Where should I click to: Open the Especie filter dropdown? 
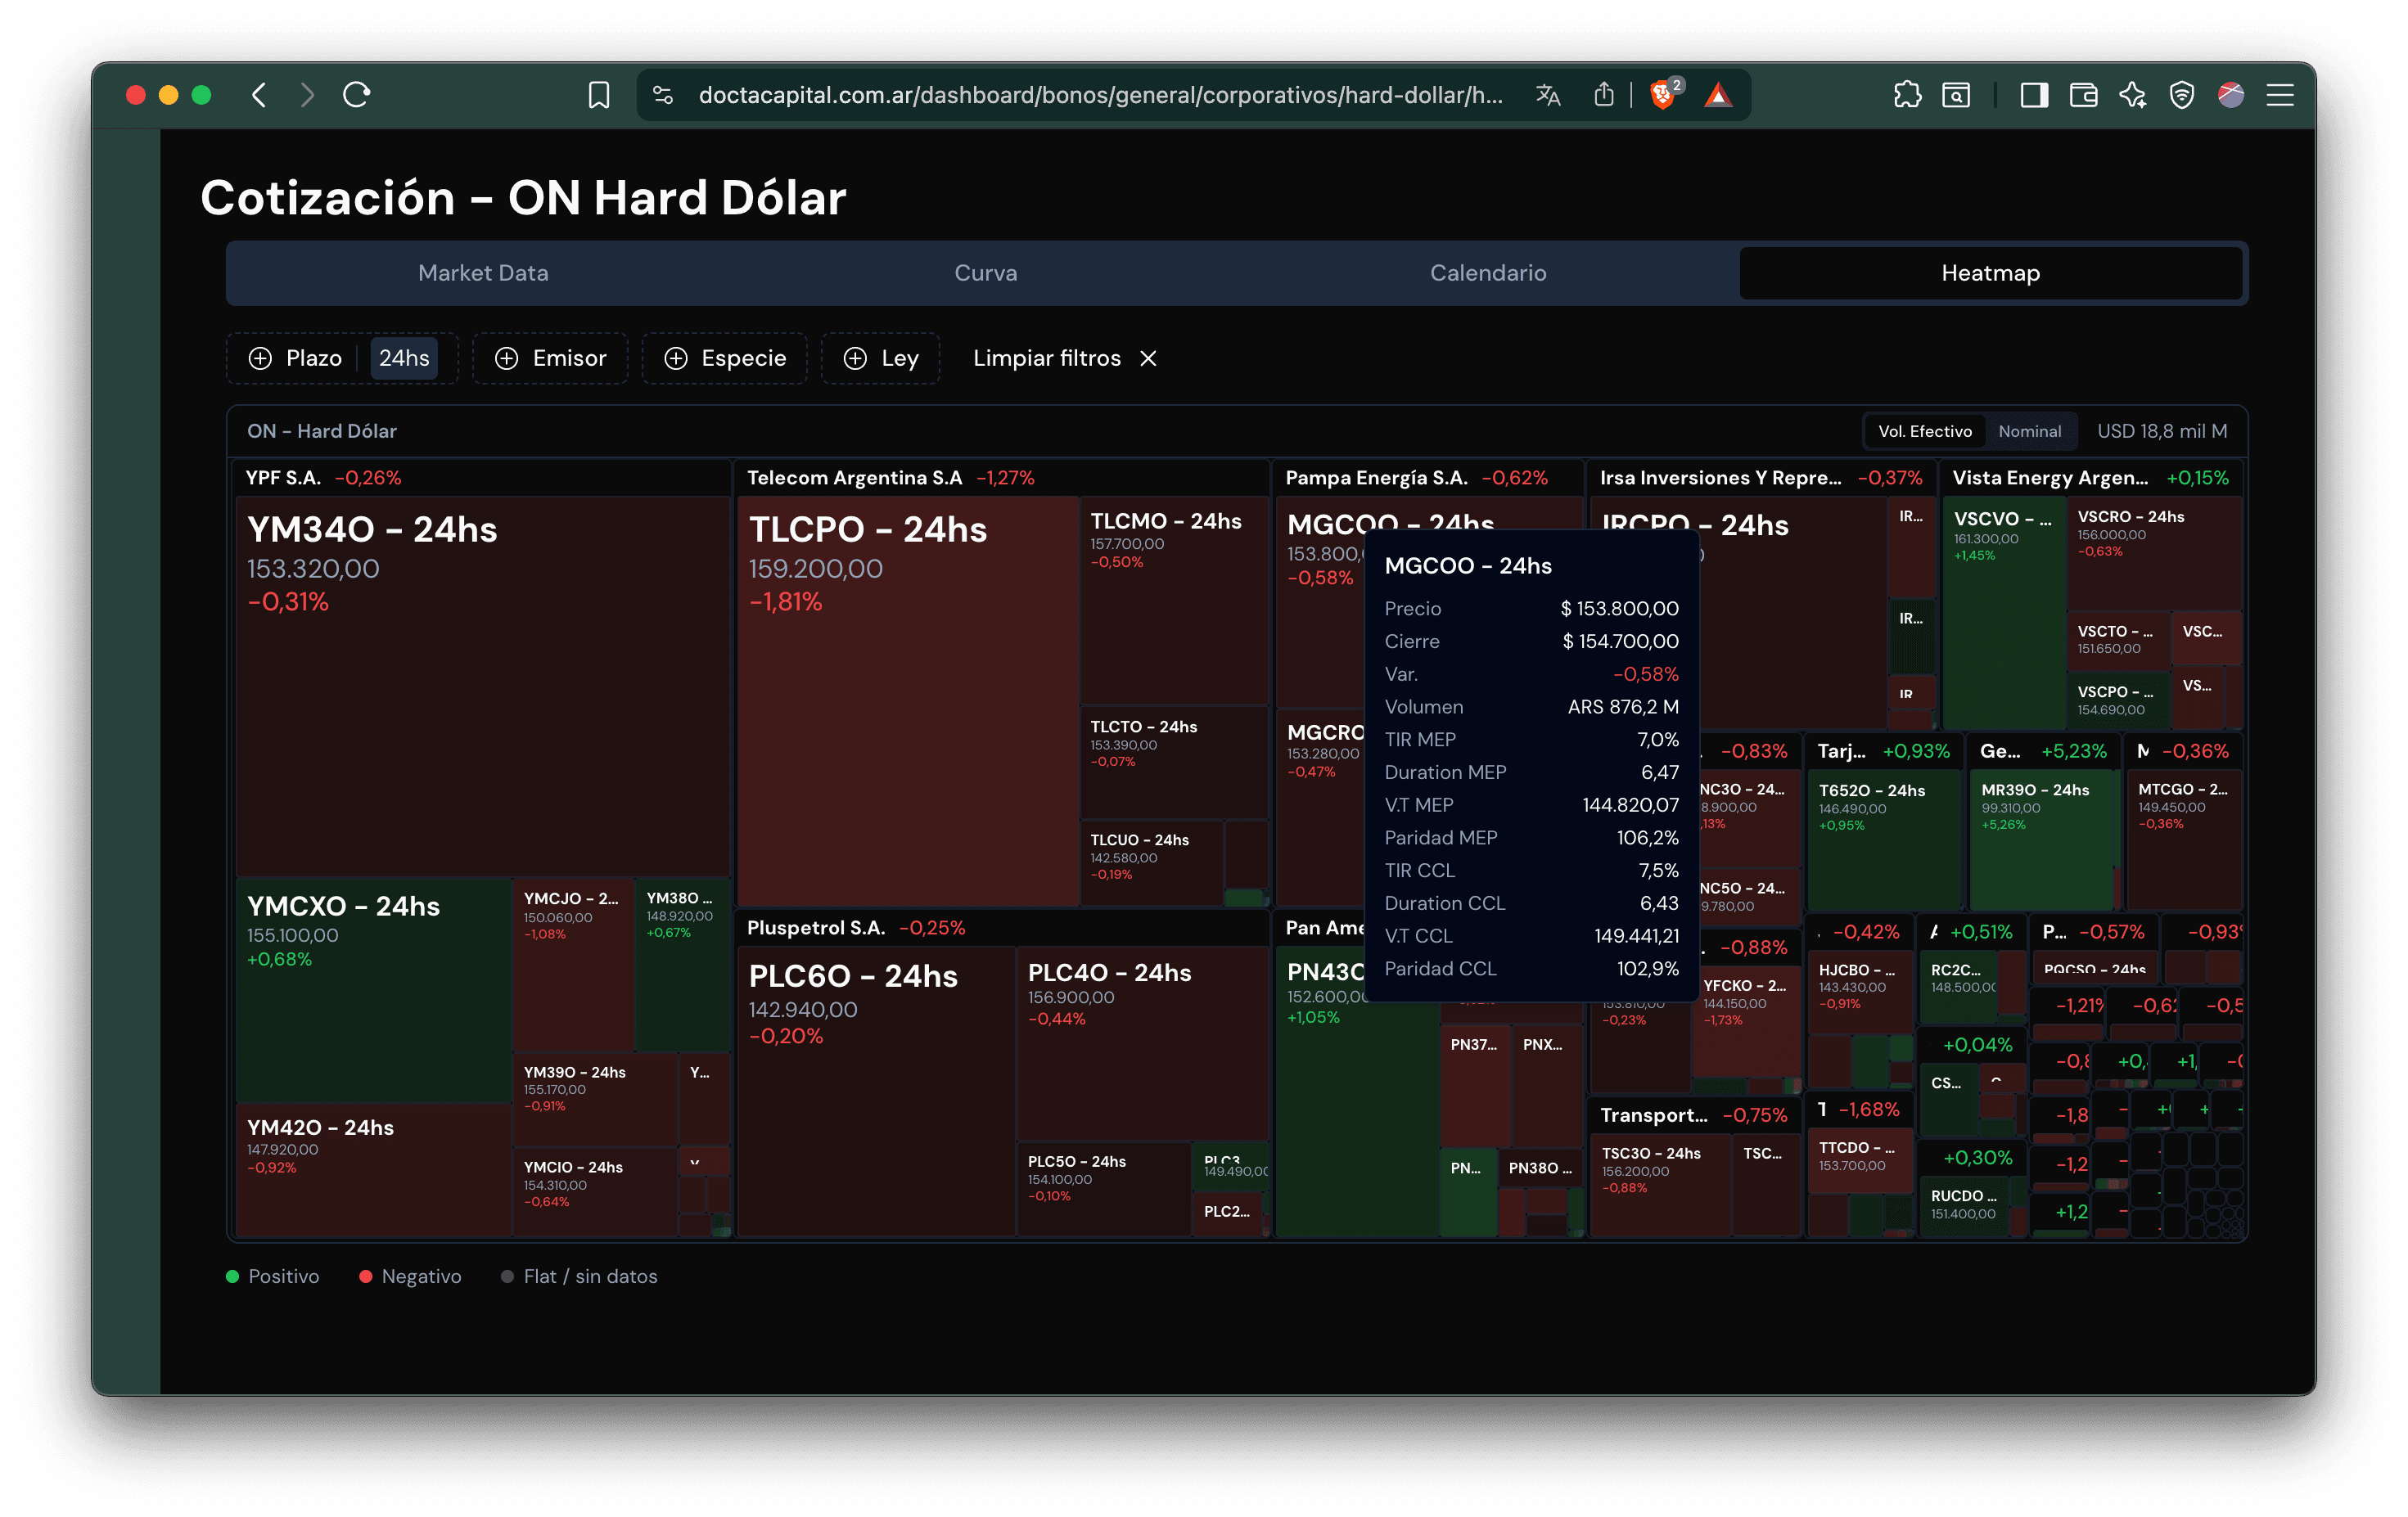[x=725, y=358]
